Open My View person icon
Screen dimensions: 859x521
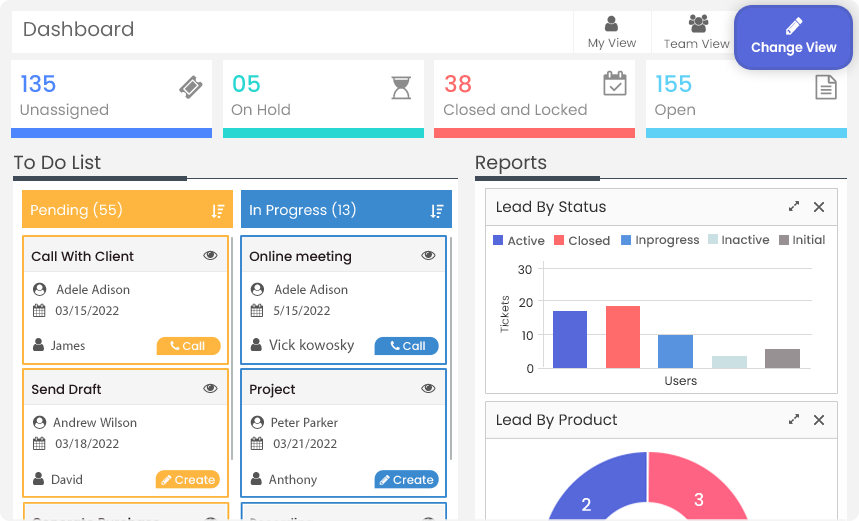[611, 24]
